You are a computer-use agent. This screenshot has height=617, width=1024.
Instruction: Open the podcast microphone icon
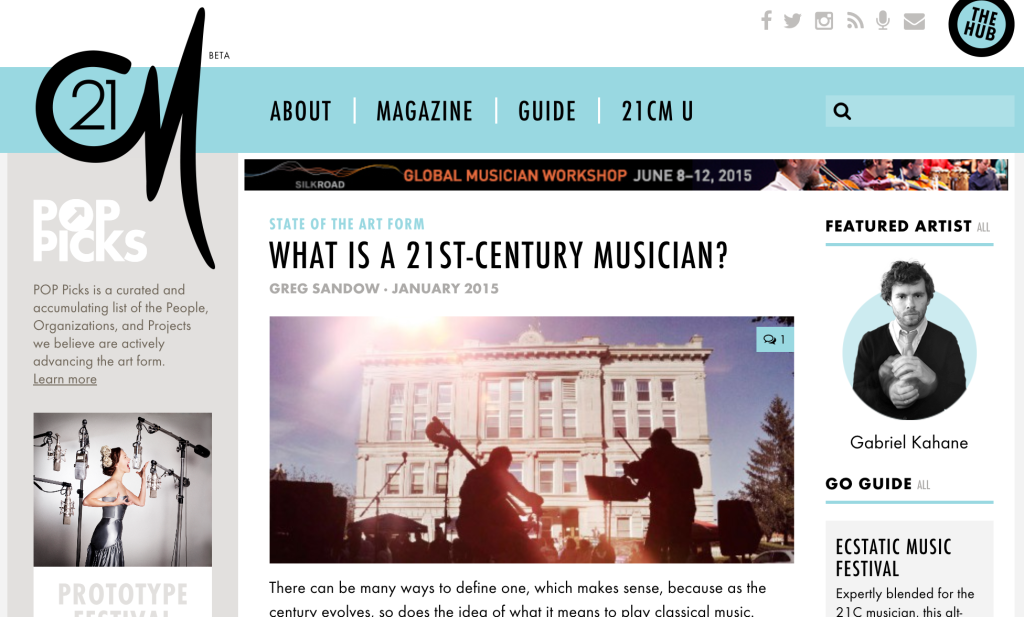(883, 21)
